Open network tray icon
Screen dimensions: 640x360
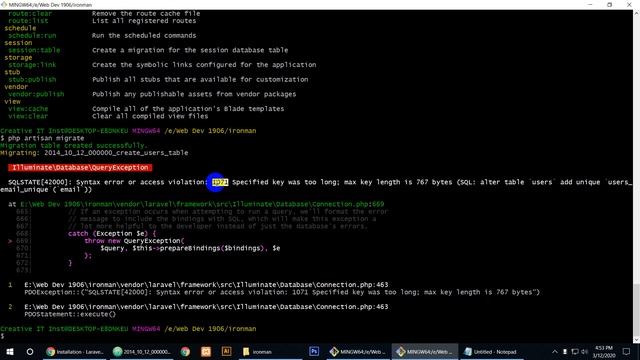pos(575,351)
